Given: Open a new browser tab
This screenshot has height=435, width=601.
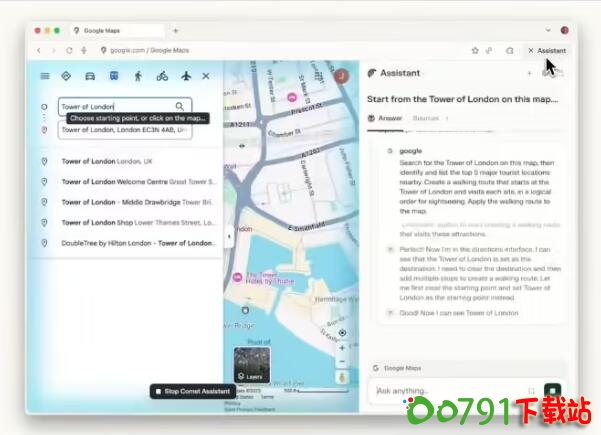Looking at the screenshot, I should [x=176, y=31].
